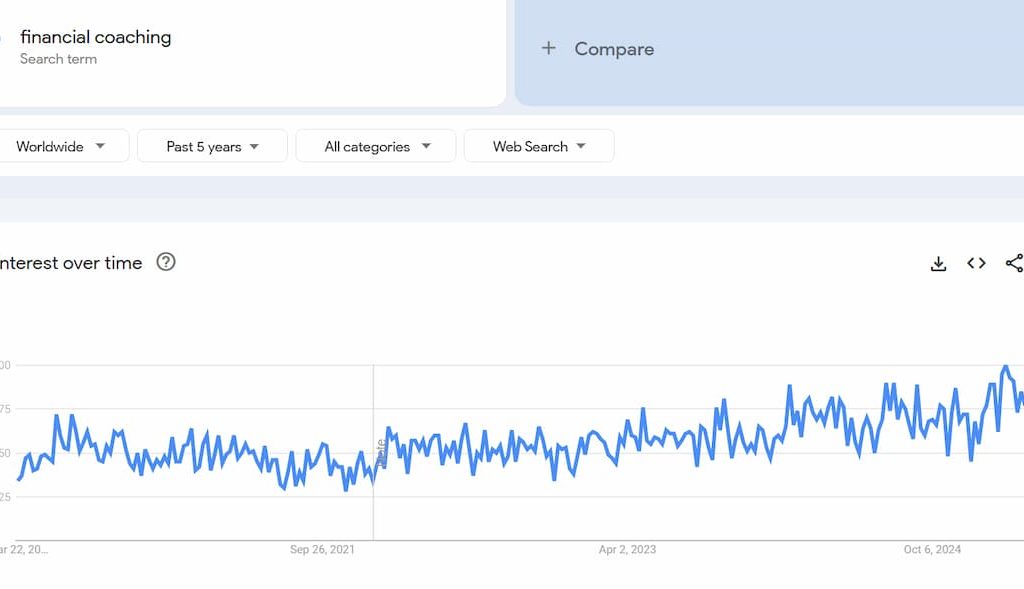
Task: Open the Interest over time help tooltip
Action: [x=166, y=262]
